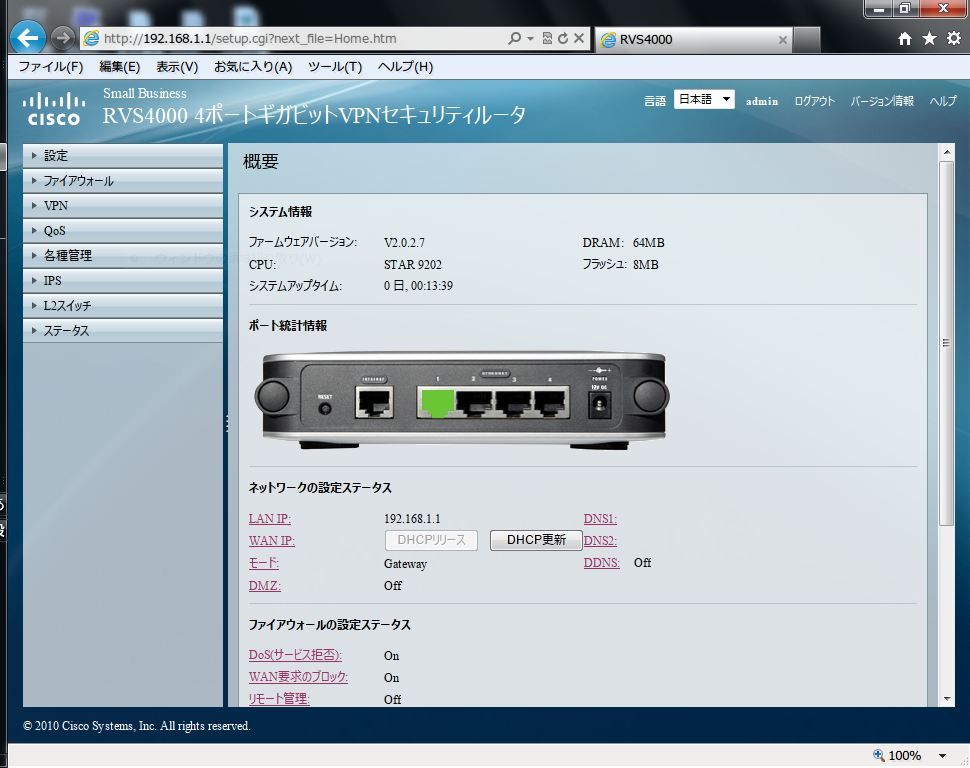Expand the ステータス menu section
The height and width of the screenshot is (768, 970).
(x=122, y=330)
